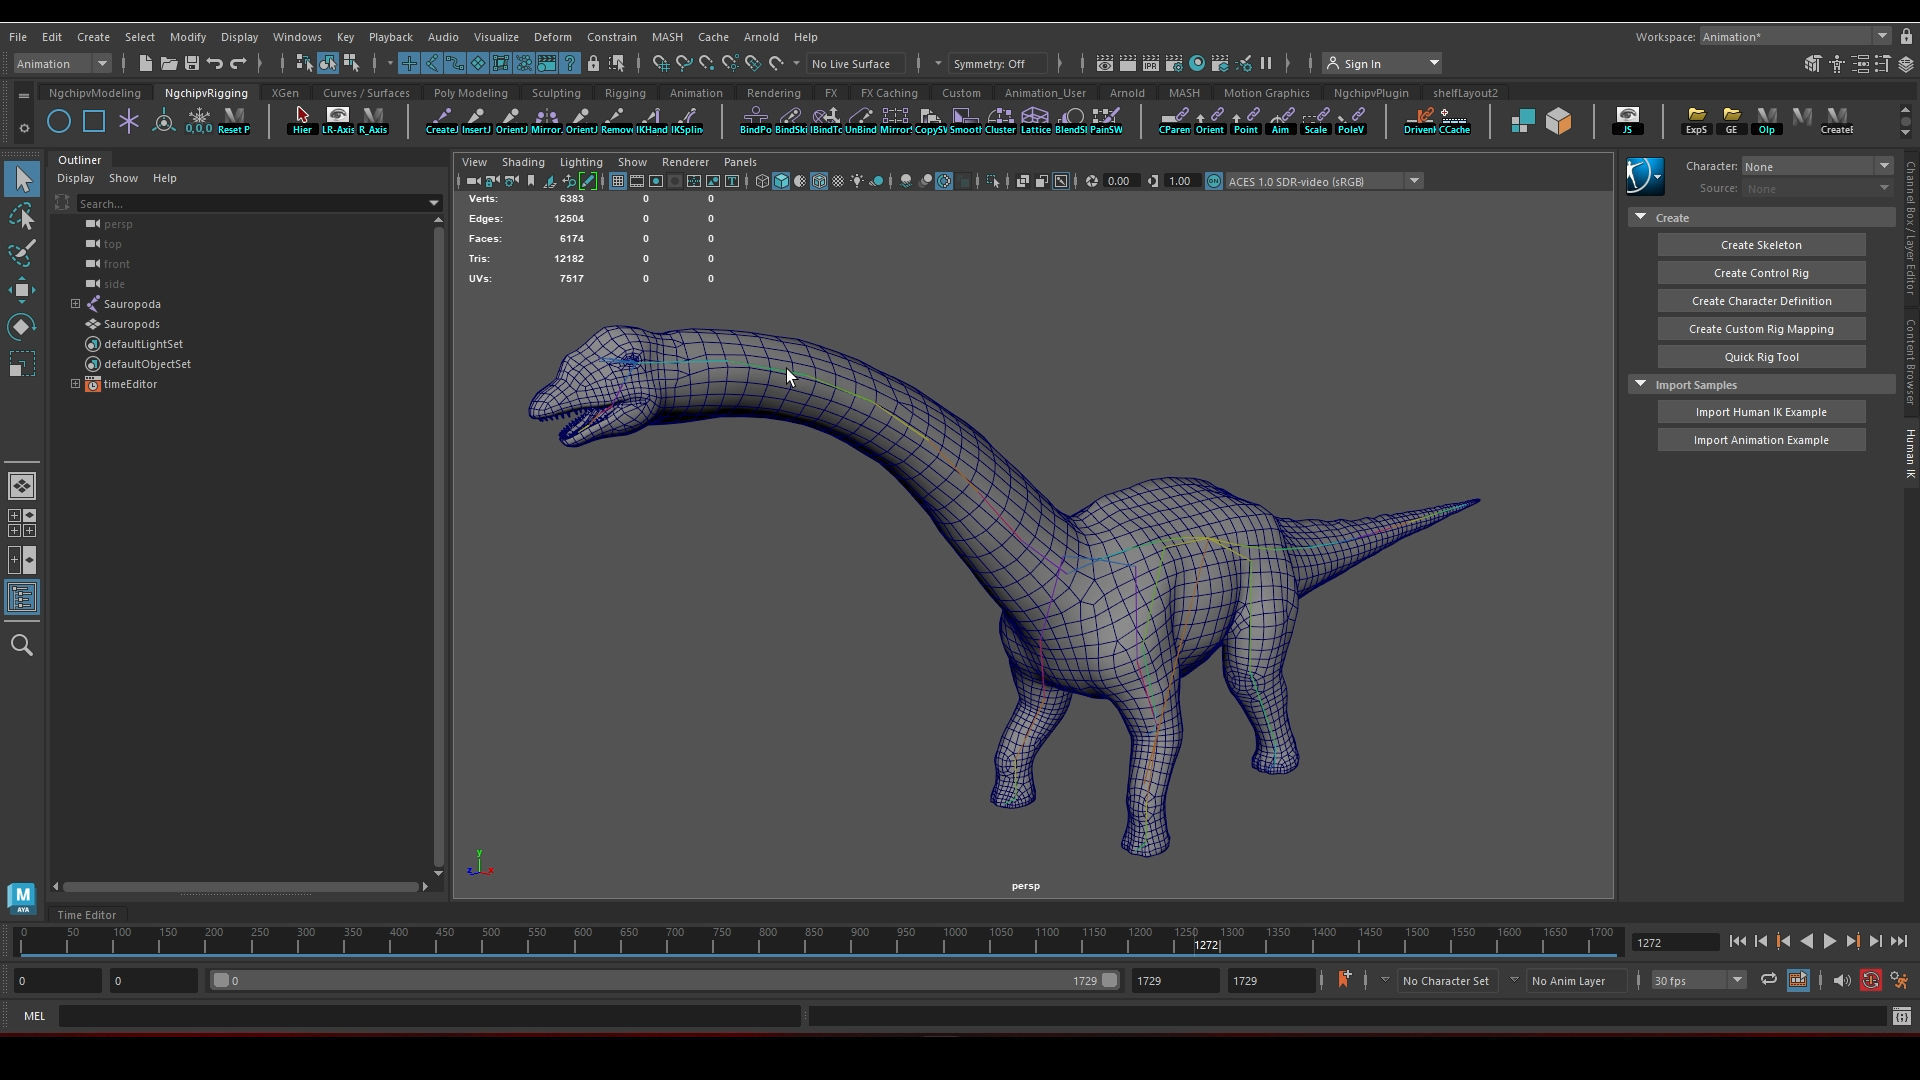Click the CCache shelf icon
This screenshot has width=1920, height=1080.
(1454, 121)
